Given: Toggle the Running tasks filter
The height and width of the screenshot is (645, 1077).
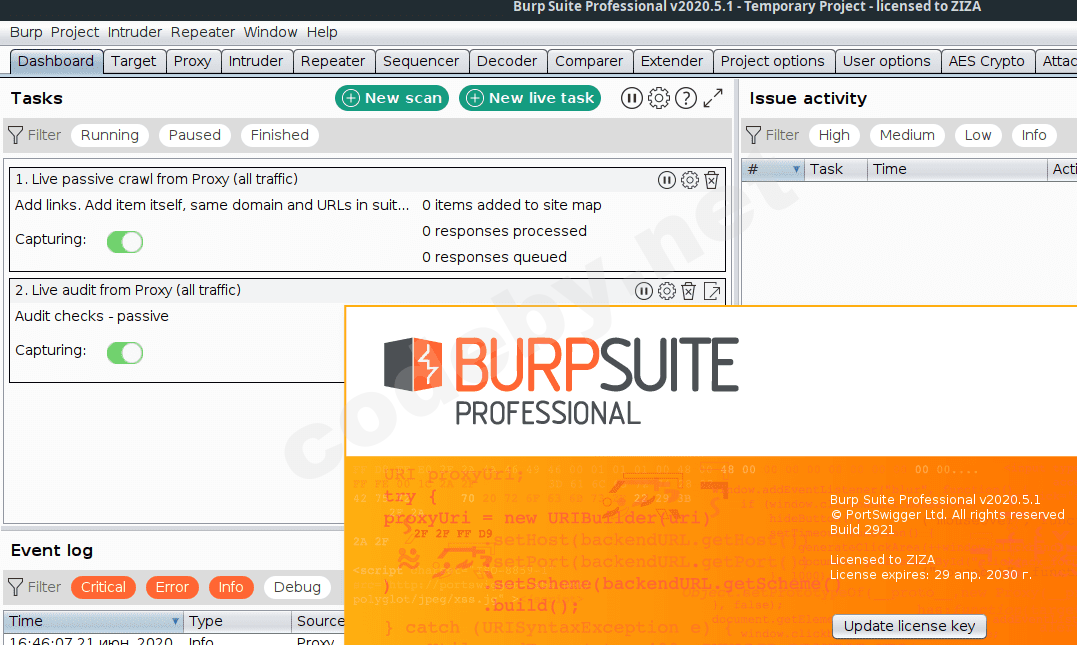Looking at the screenshot, I should 110,135.
